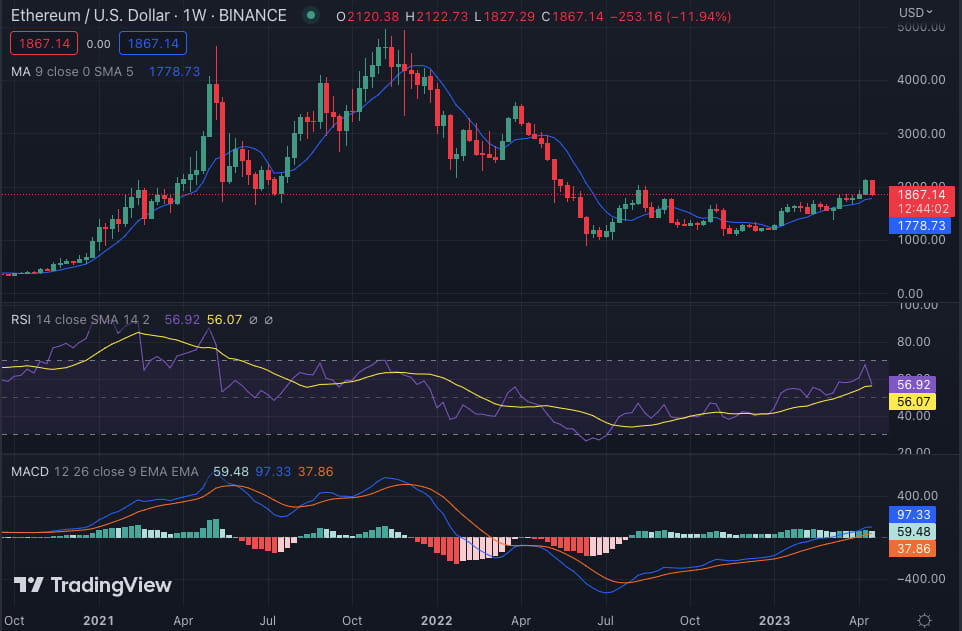Screen dimensions: 962x631
Task: Click the red 1867.14 price axis label
Action: click(x=922, y=195)
